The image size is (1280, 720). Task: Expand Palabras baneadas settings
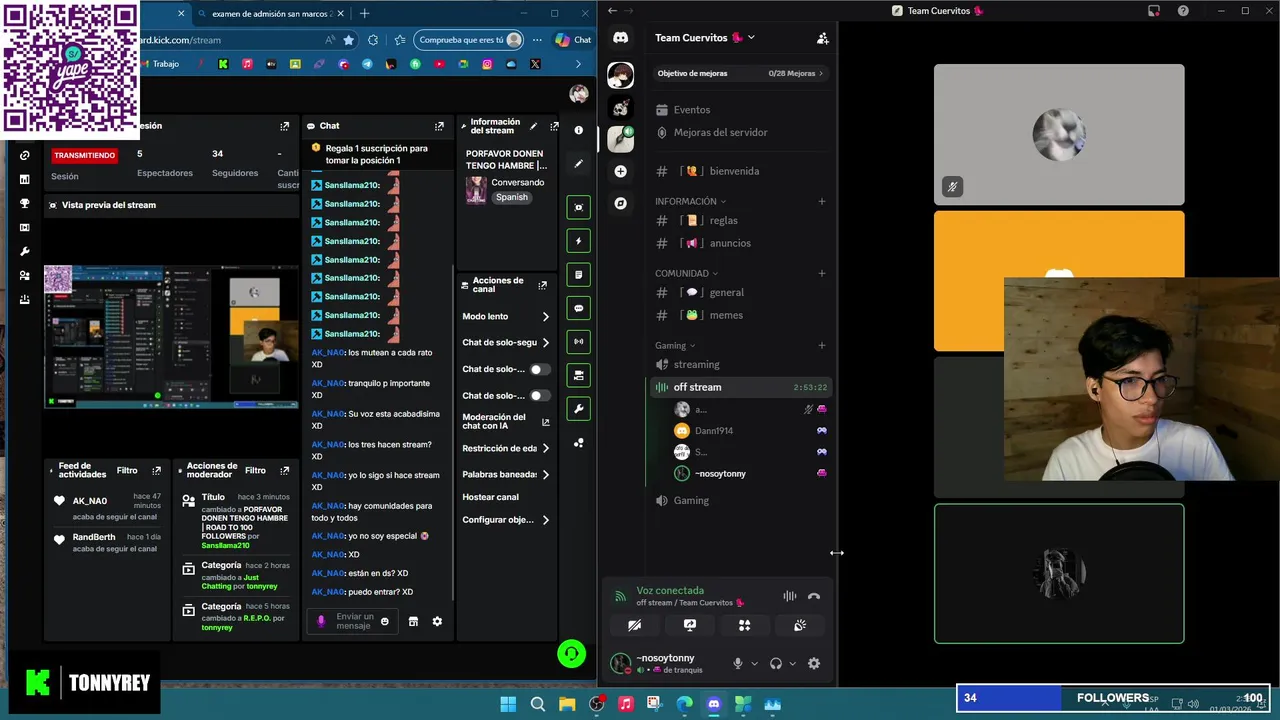506,474
